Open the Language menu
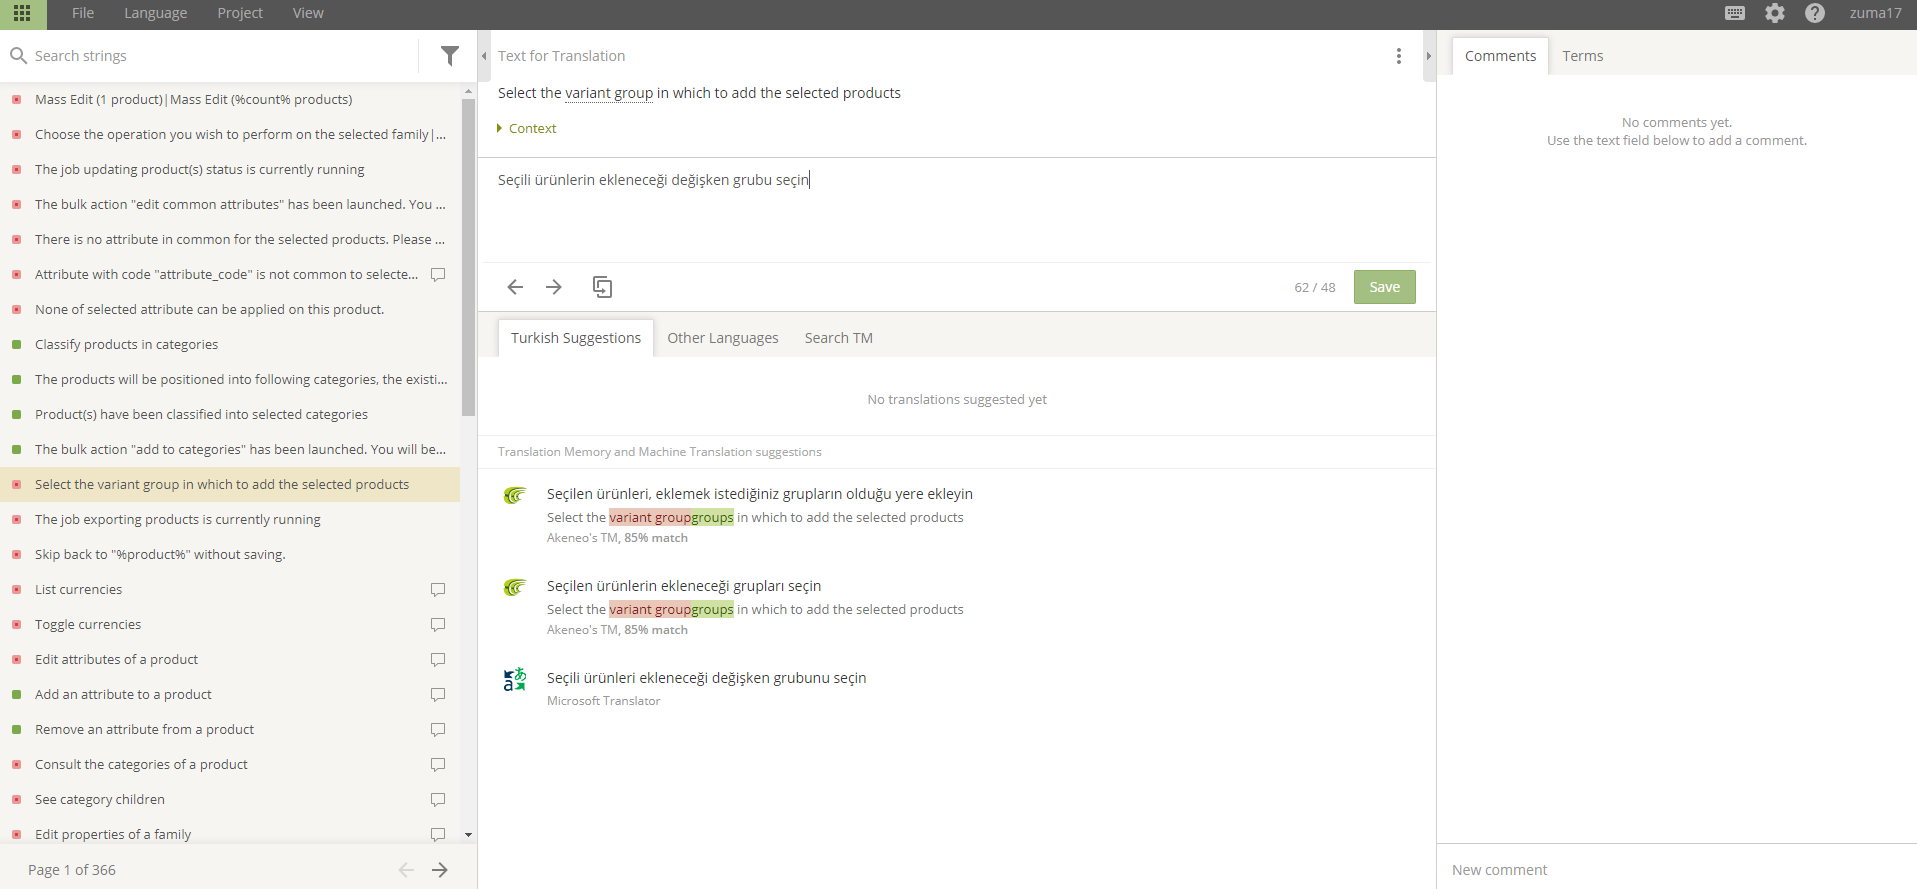 tap(155, 13)
